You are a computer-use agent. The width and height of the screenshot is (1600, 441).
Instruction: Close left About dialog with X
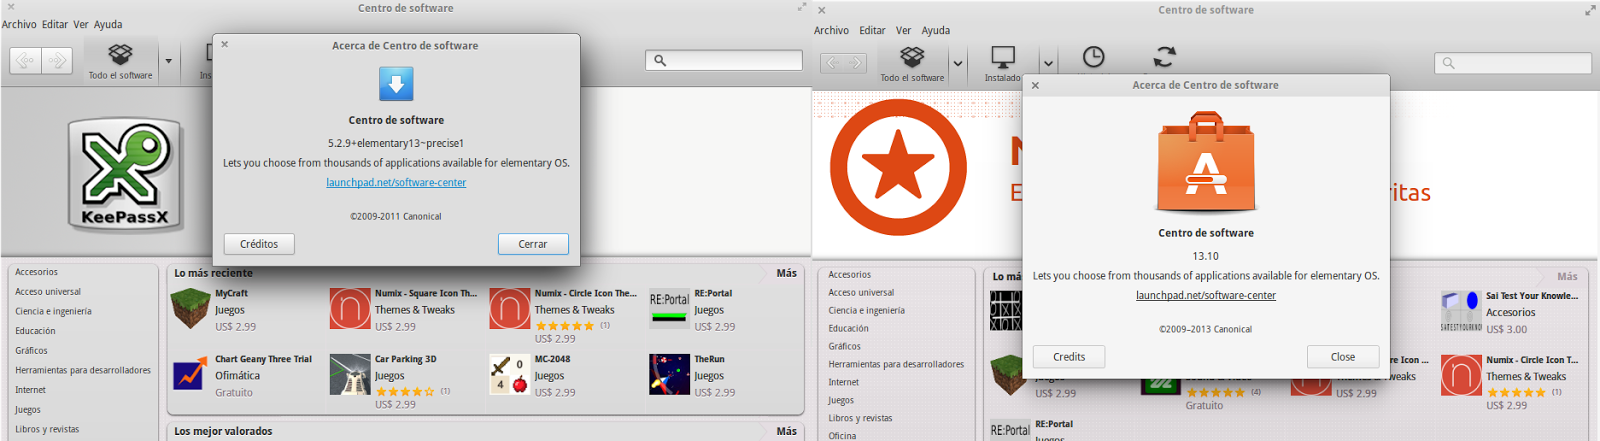[x=225, y=44]
